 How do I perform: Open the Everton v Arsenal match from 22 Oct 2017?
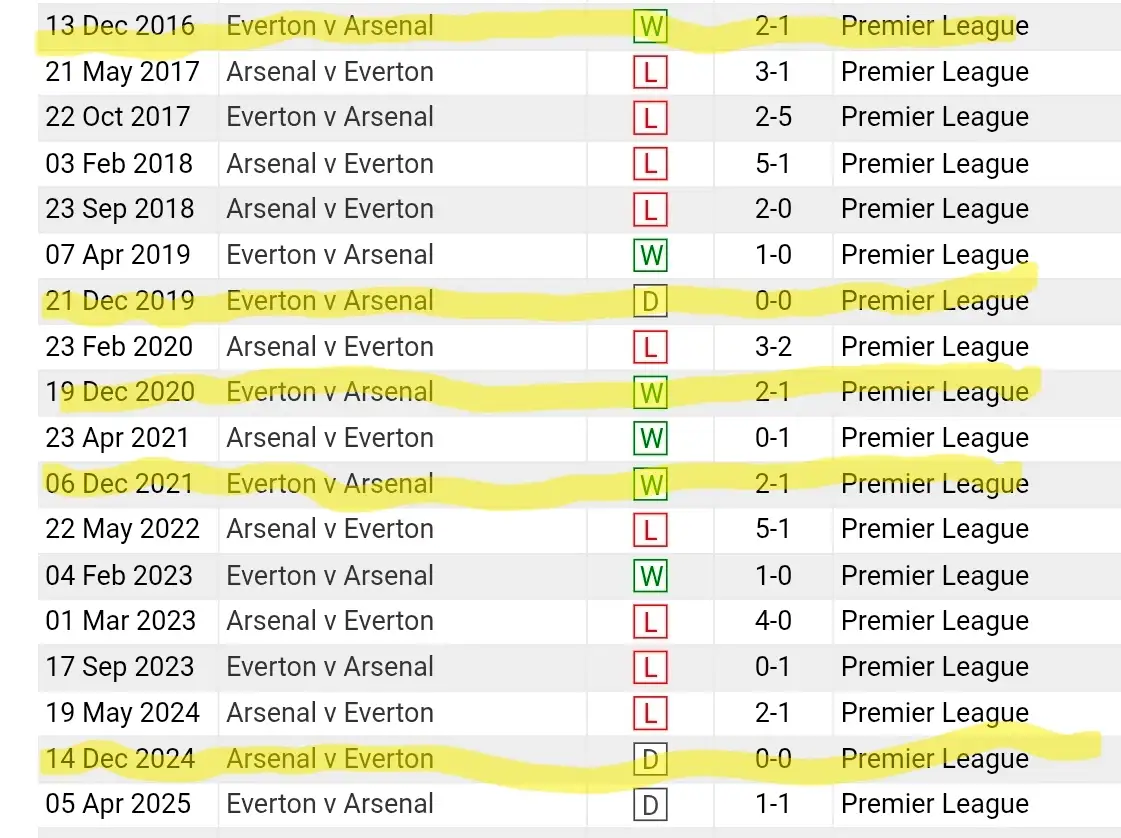coord(330,117)
